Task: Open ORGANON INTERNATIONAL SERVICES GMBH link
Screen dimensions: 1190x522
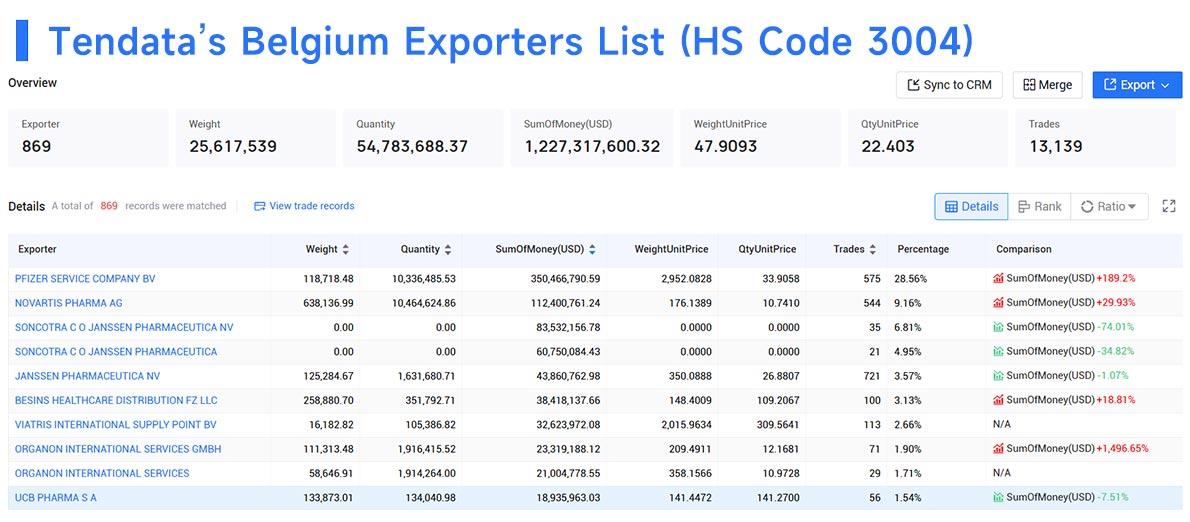Action: (118, 448)
